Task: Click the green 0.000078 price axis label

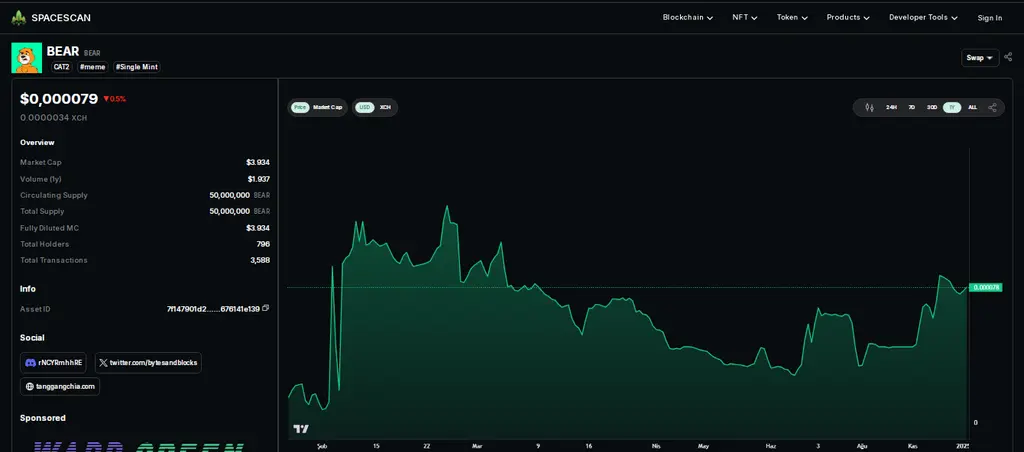Action: pyautogui.click(x=985, y=287)
